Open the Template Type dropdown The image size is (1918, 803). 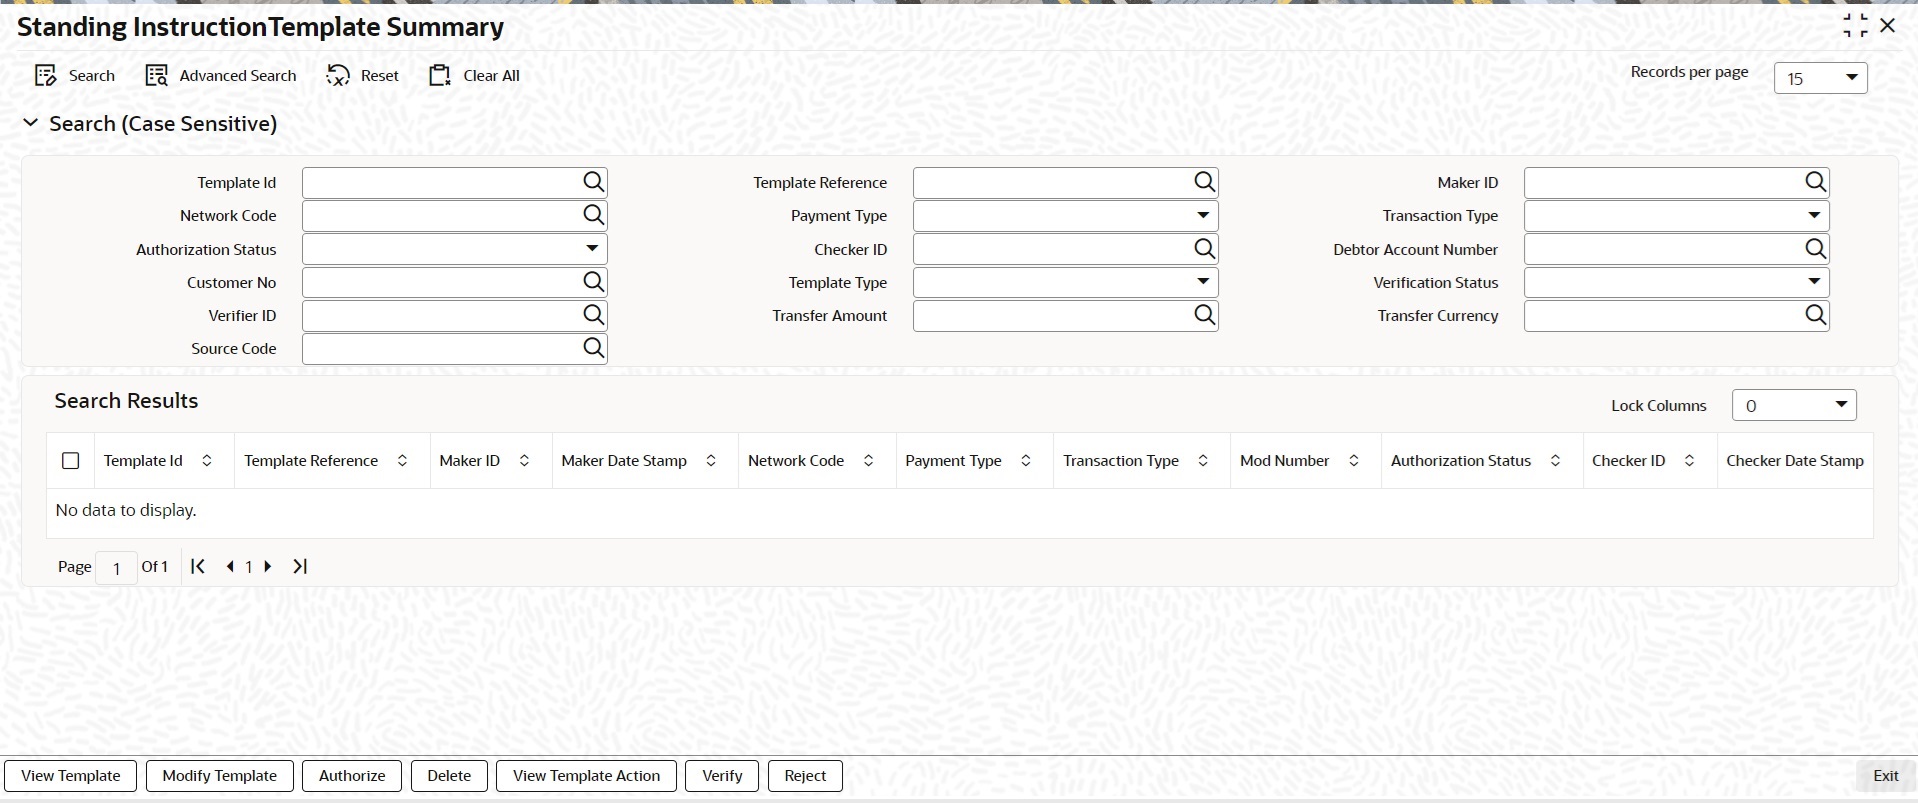pyautogui.click(x=1065, y=282)
